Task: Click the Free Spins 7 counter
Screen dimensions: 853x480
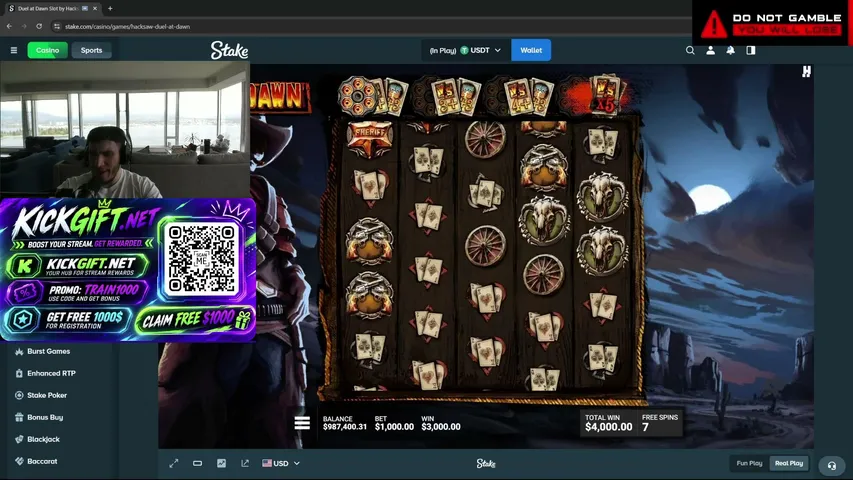Action: click(659, 423)
